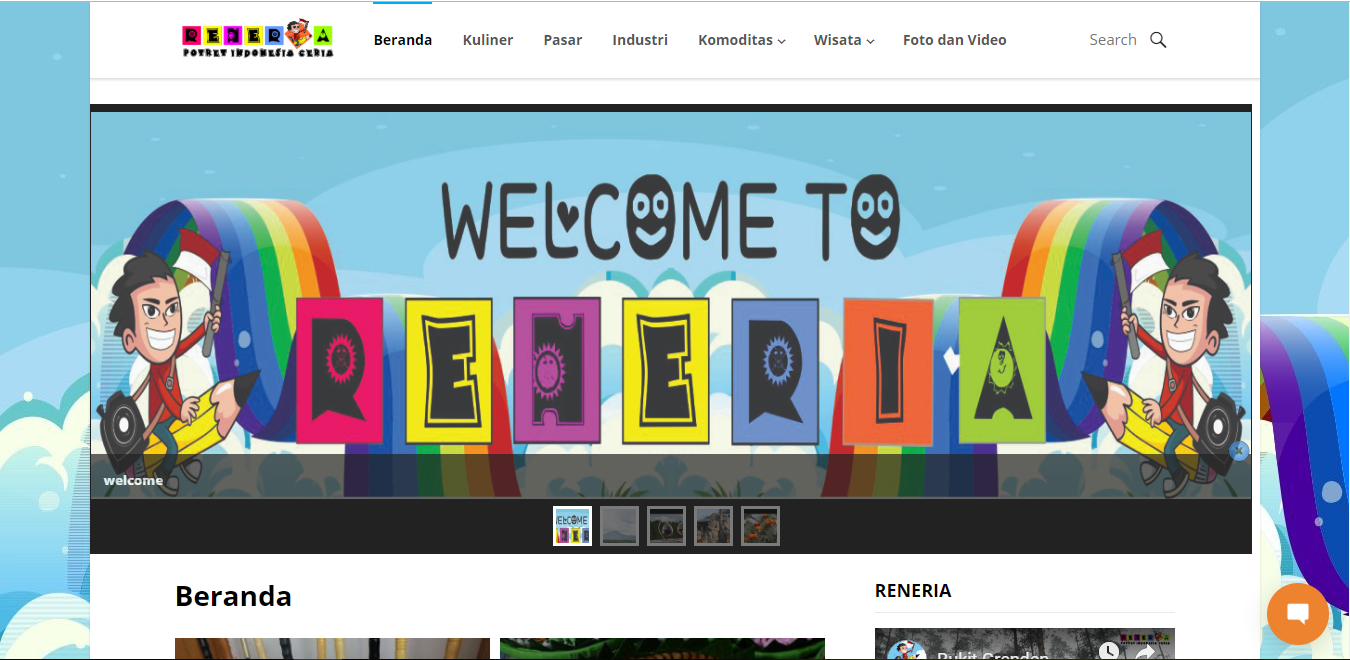The image size is (1350, 660).
Task: Click into the Search field
Action: click(1113, 40)
